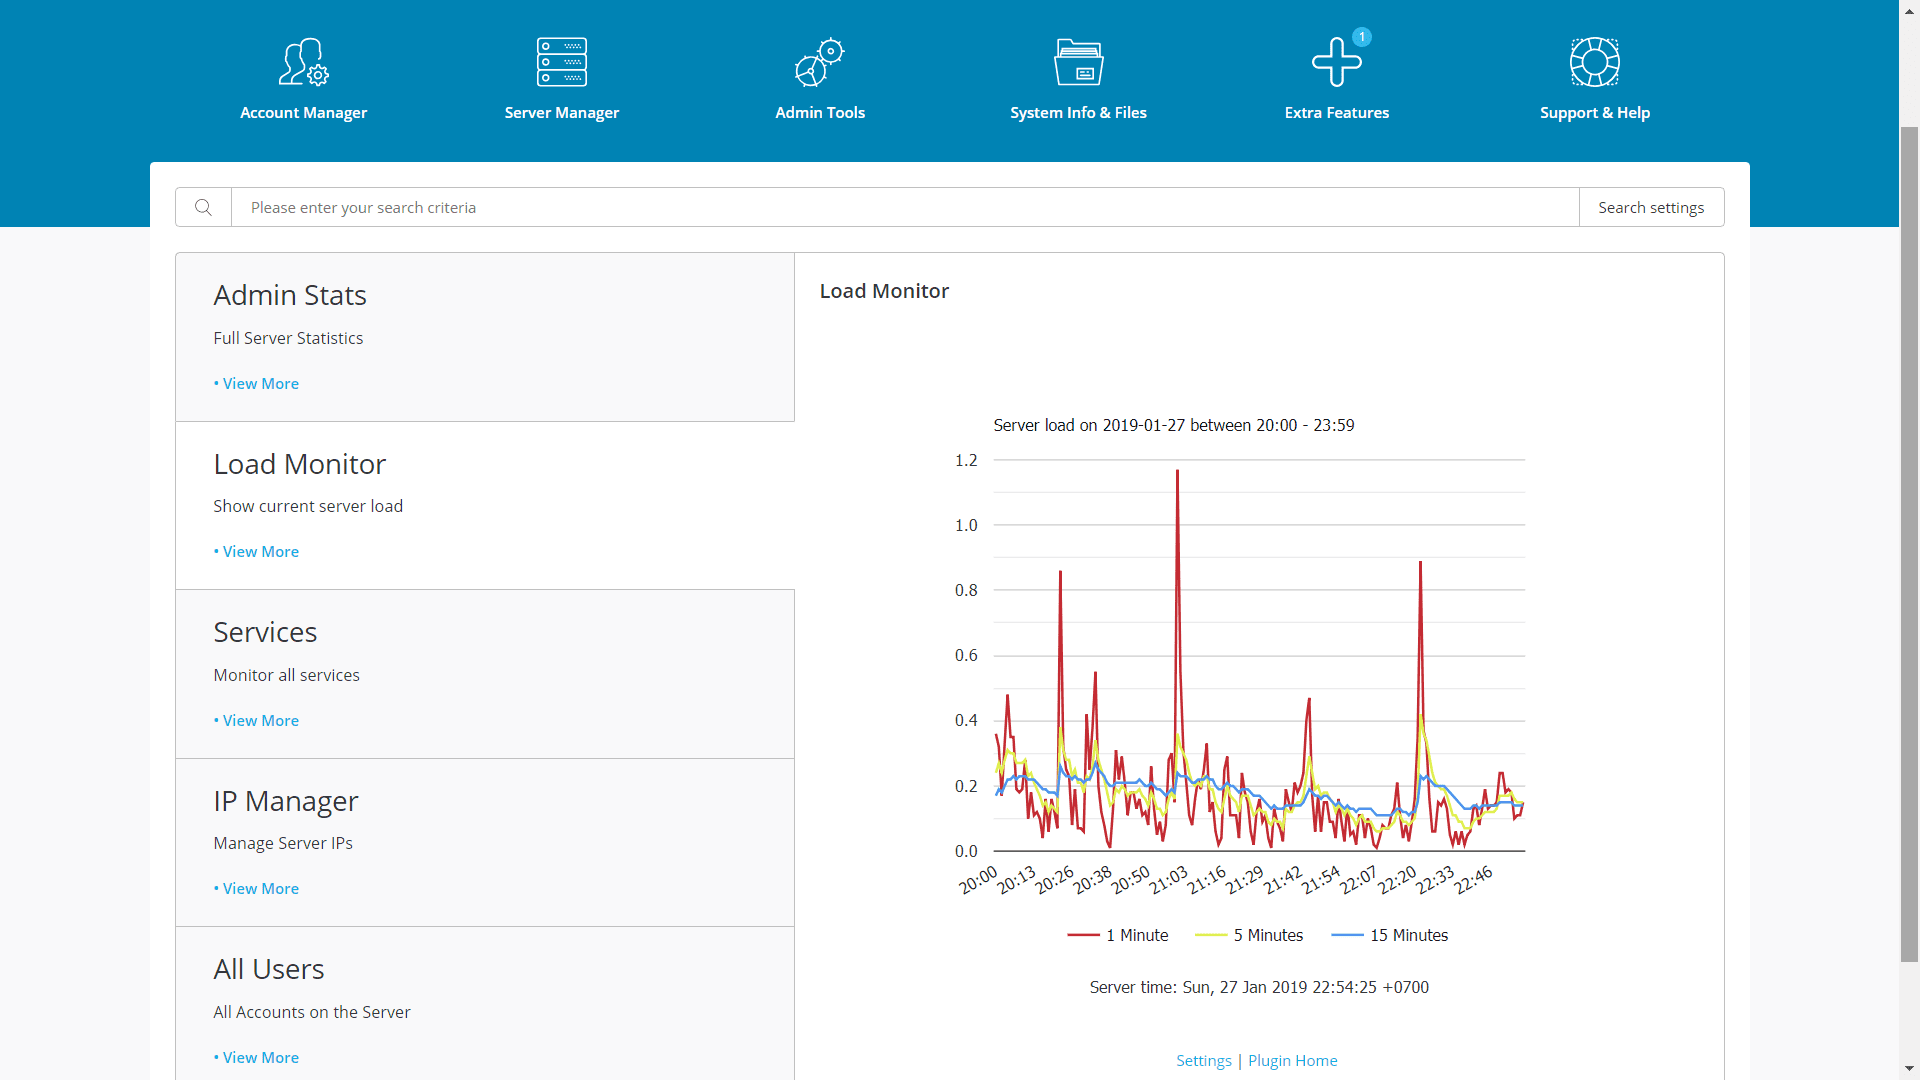Screen dimensions: 1920x1080
Task: Click the Support & Help lifesaver icon
Action: tap(1595, 61)
